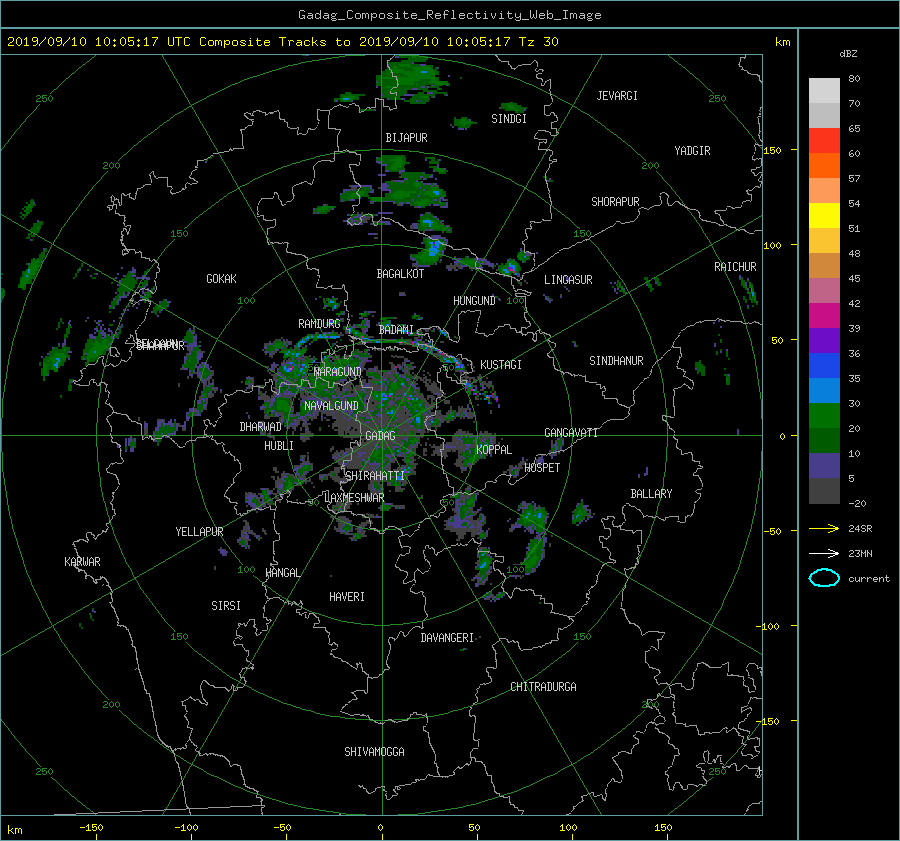Click the DAVANGERI city label
Viewport: 900px width, 841px height.
(x=447, y=638)
